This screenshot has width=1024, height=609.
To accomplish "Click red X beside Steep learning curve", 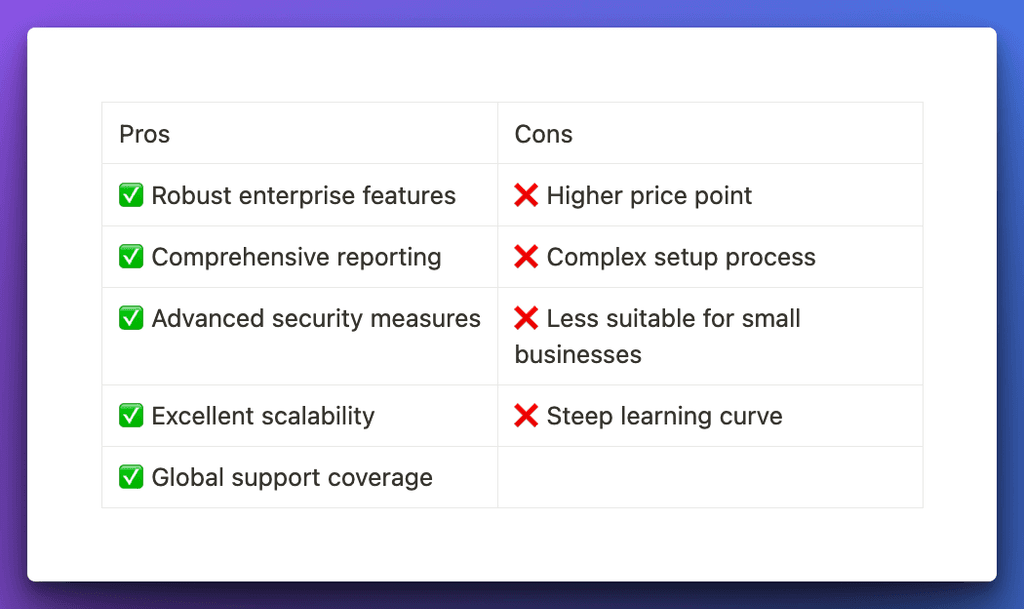I will pyautogui.click(x=526, y=415).
